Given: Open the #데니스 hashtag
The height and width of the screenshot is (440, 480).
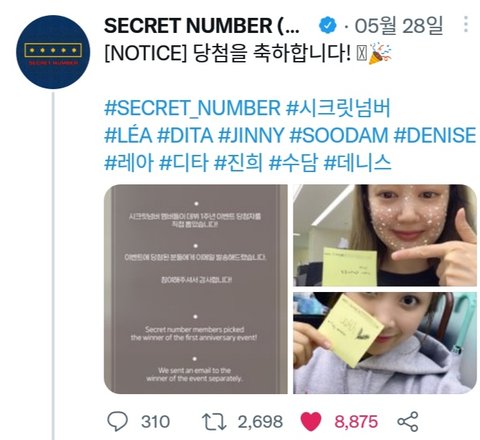Looking at the screenshot, I should coord(358,163).
